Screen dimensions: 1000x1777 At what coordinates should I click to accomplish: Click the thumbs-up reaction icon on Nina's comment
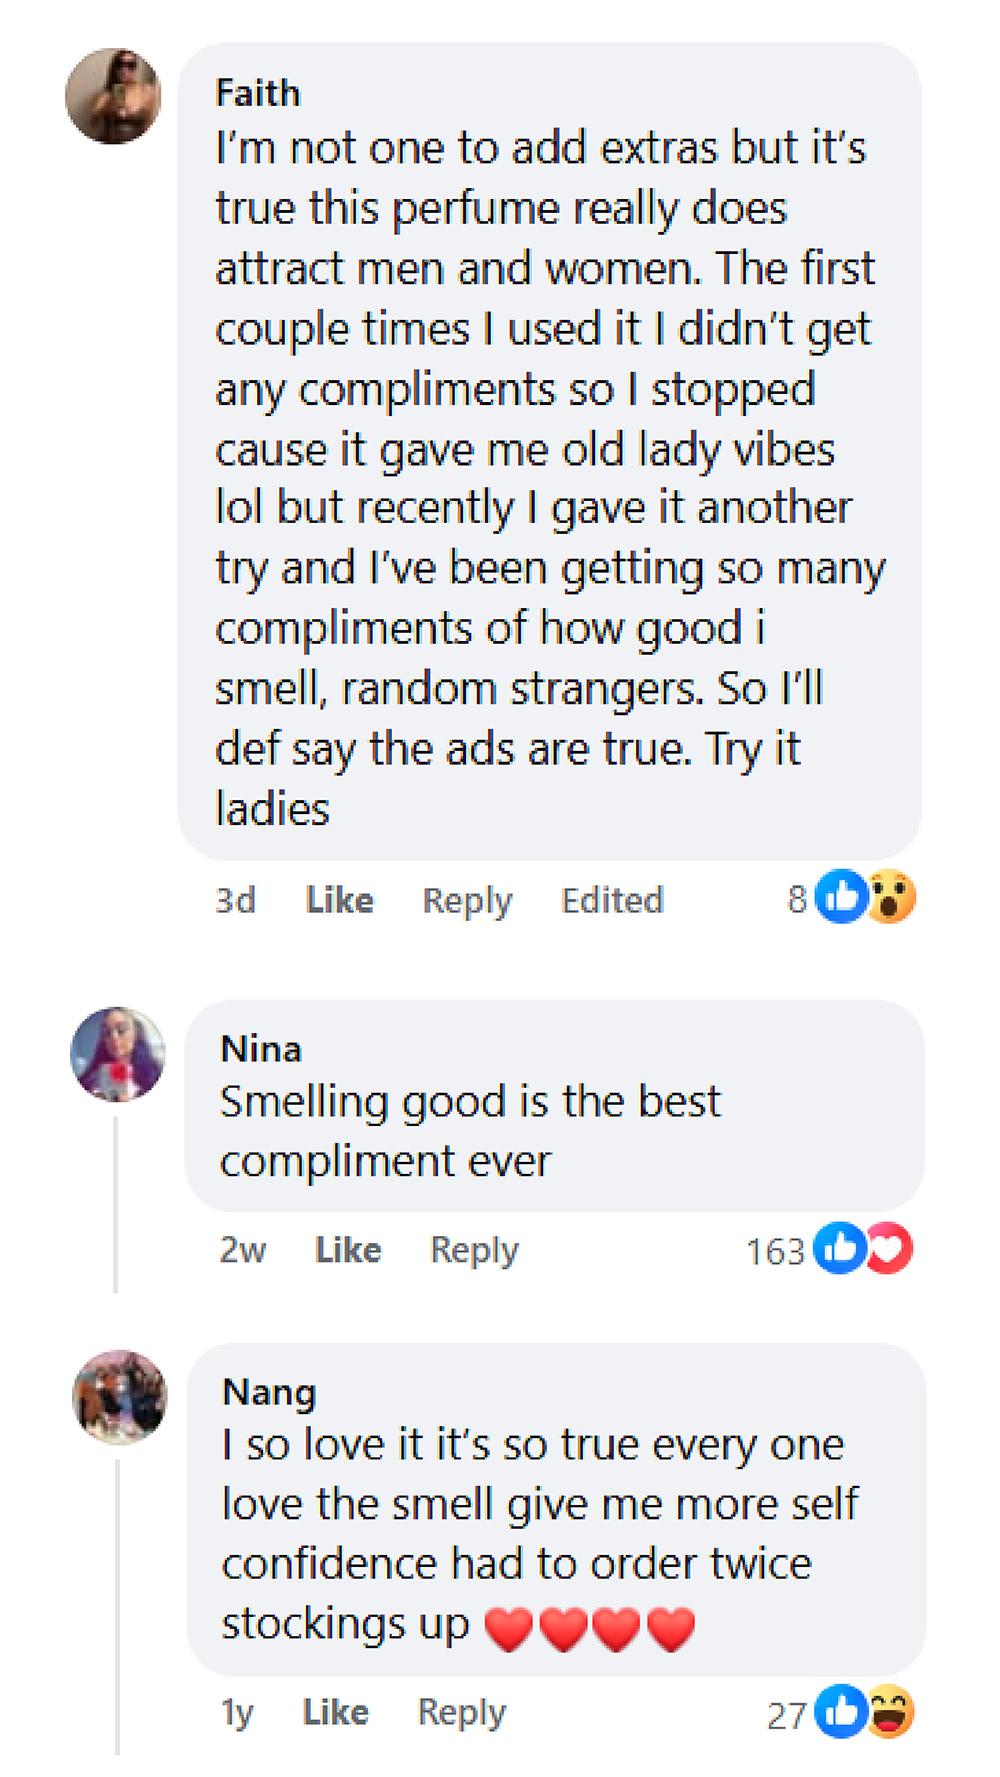pos(839,1248)
